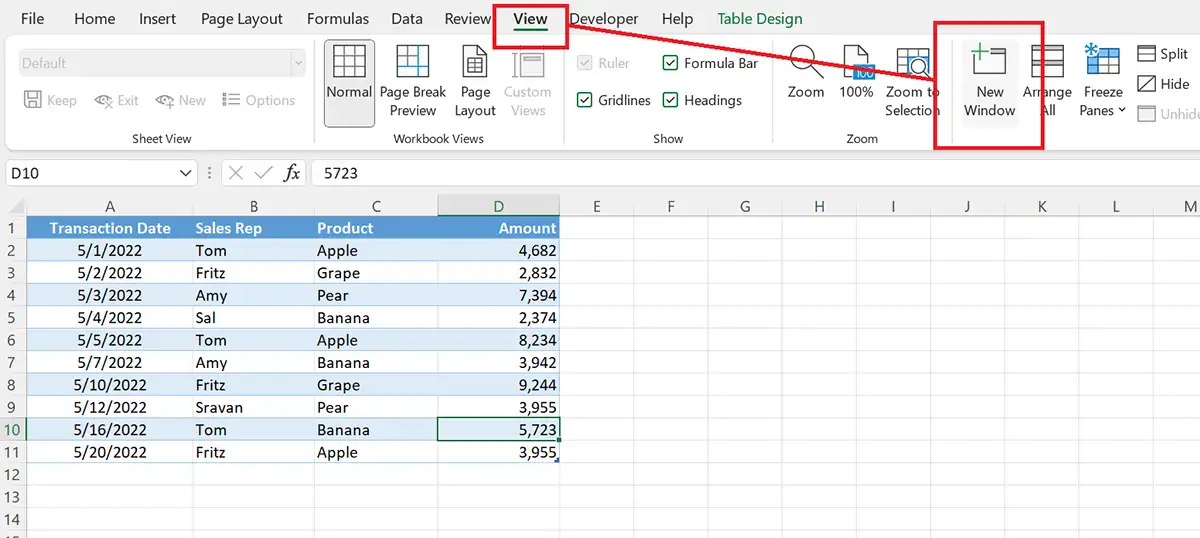Select amount cell 3,942
This screenshot has height=538, width=1200.
coord(498,363)
